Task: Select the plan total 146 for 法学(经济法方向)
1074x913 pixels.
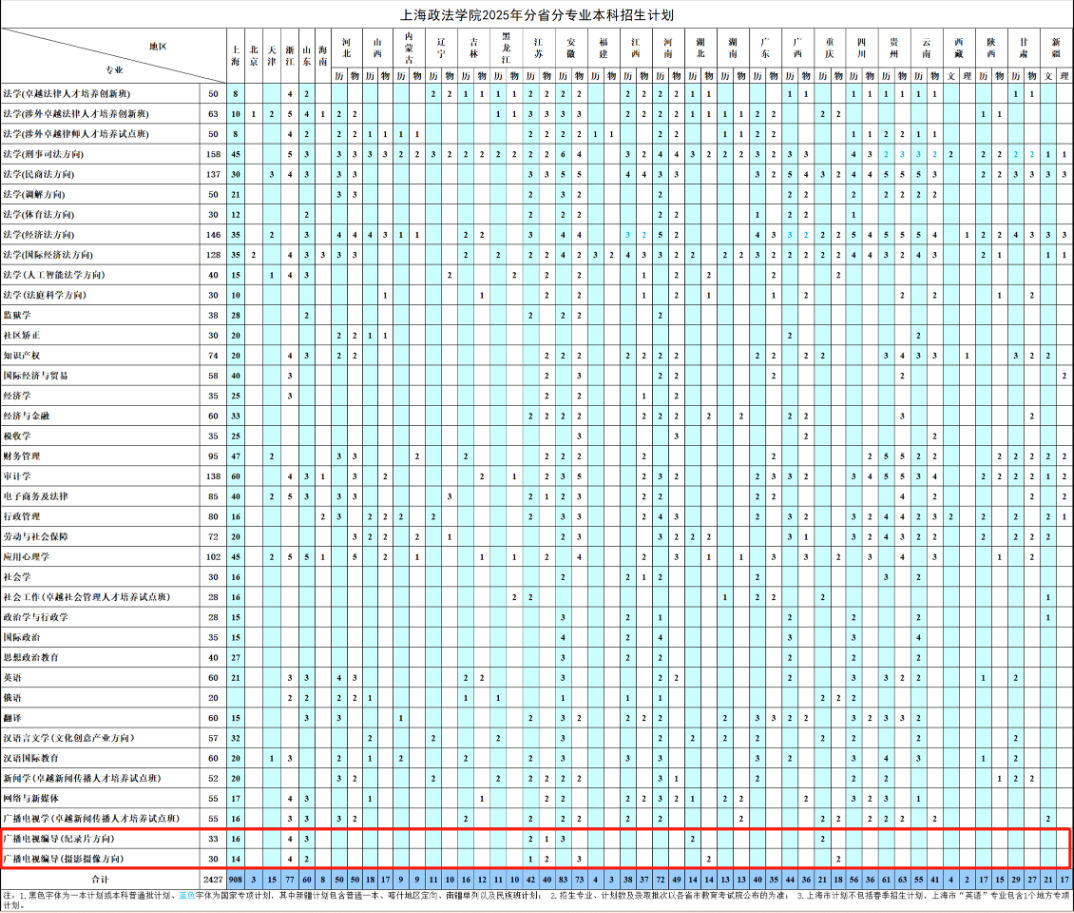Action: tap(213, 234)
